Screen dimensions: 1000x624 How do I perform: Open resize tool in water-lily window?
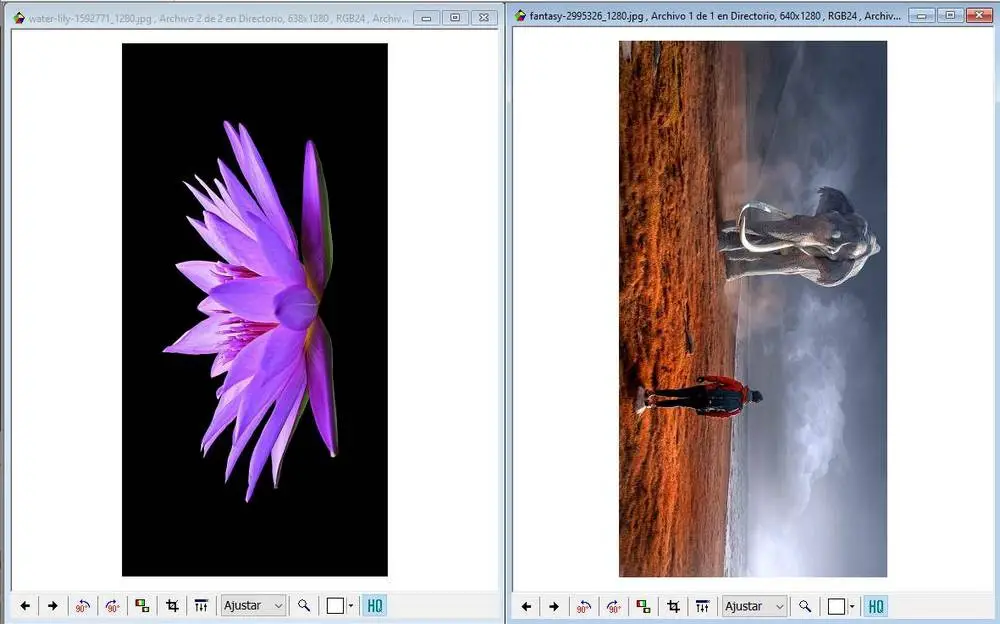(x=142, y=605)
